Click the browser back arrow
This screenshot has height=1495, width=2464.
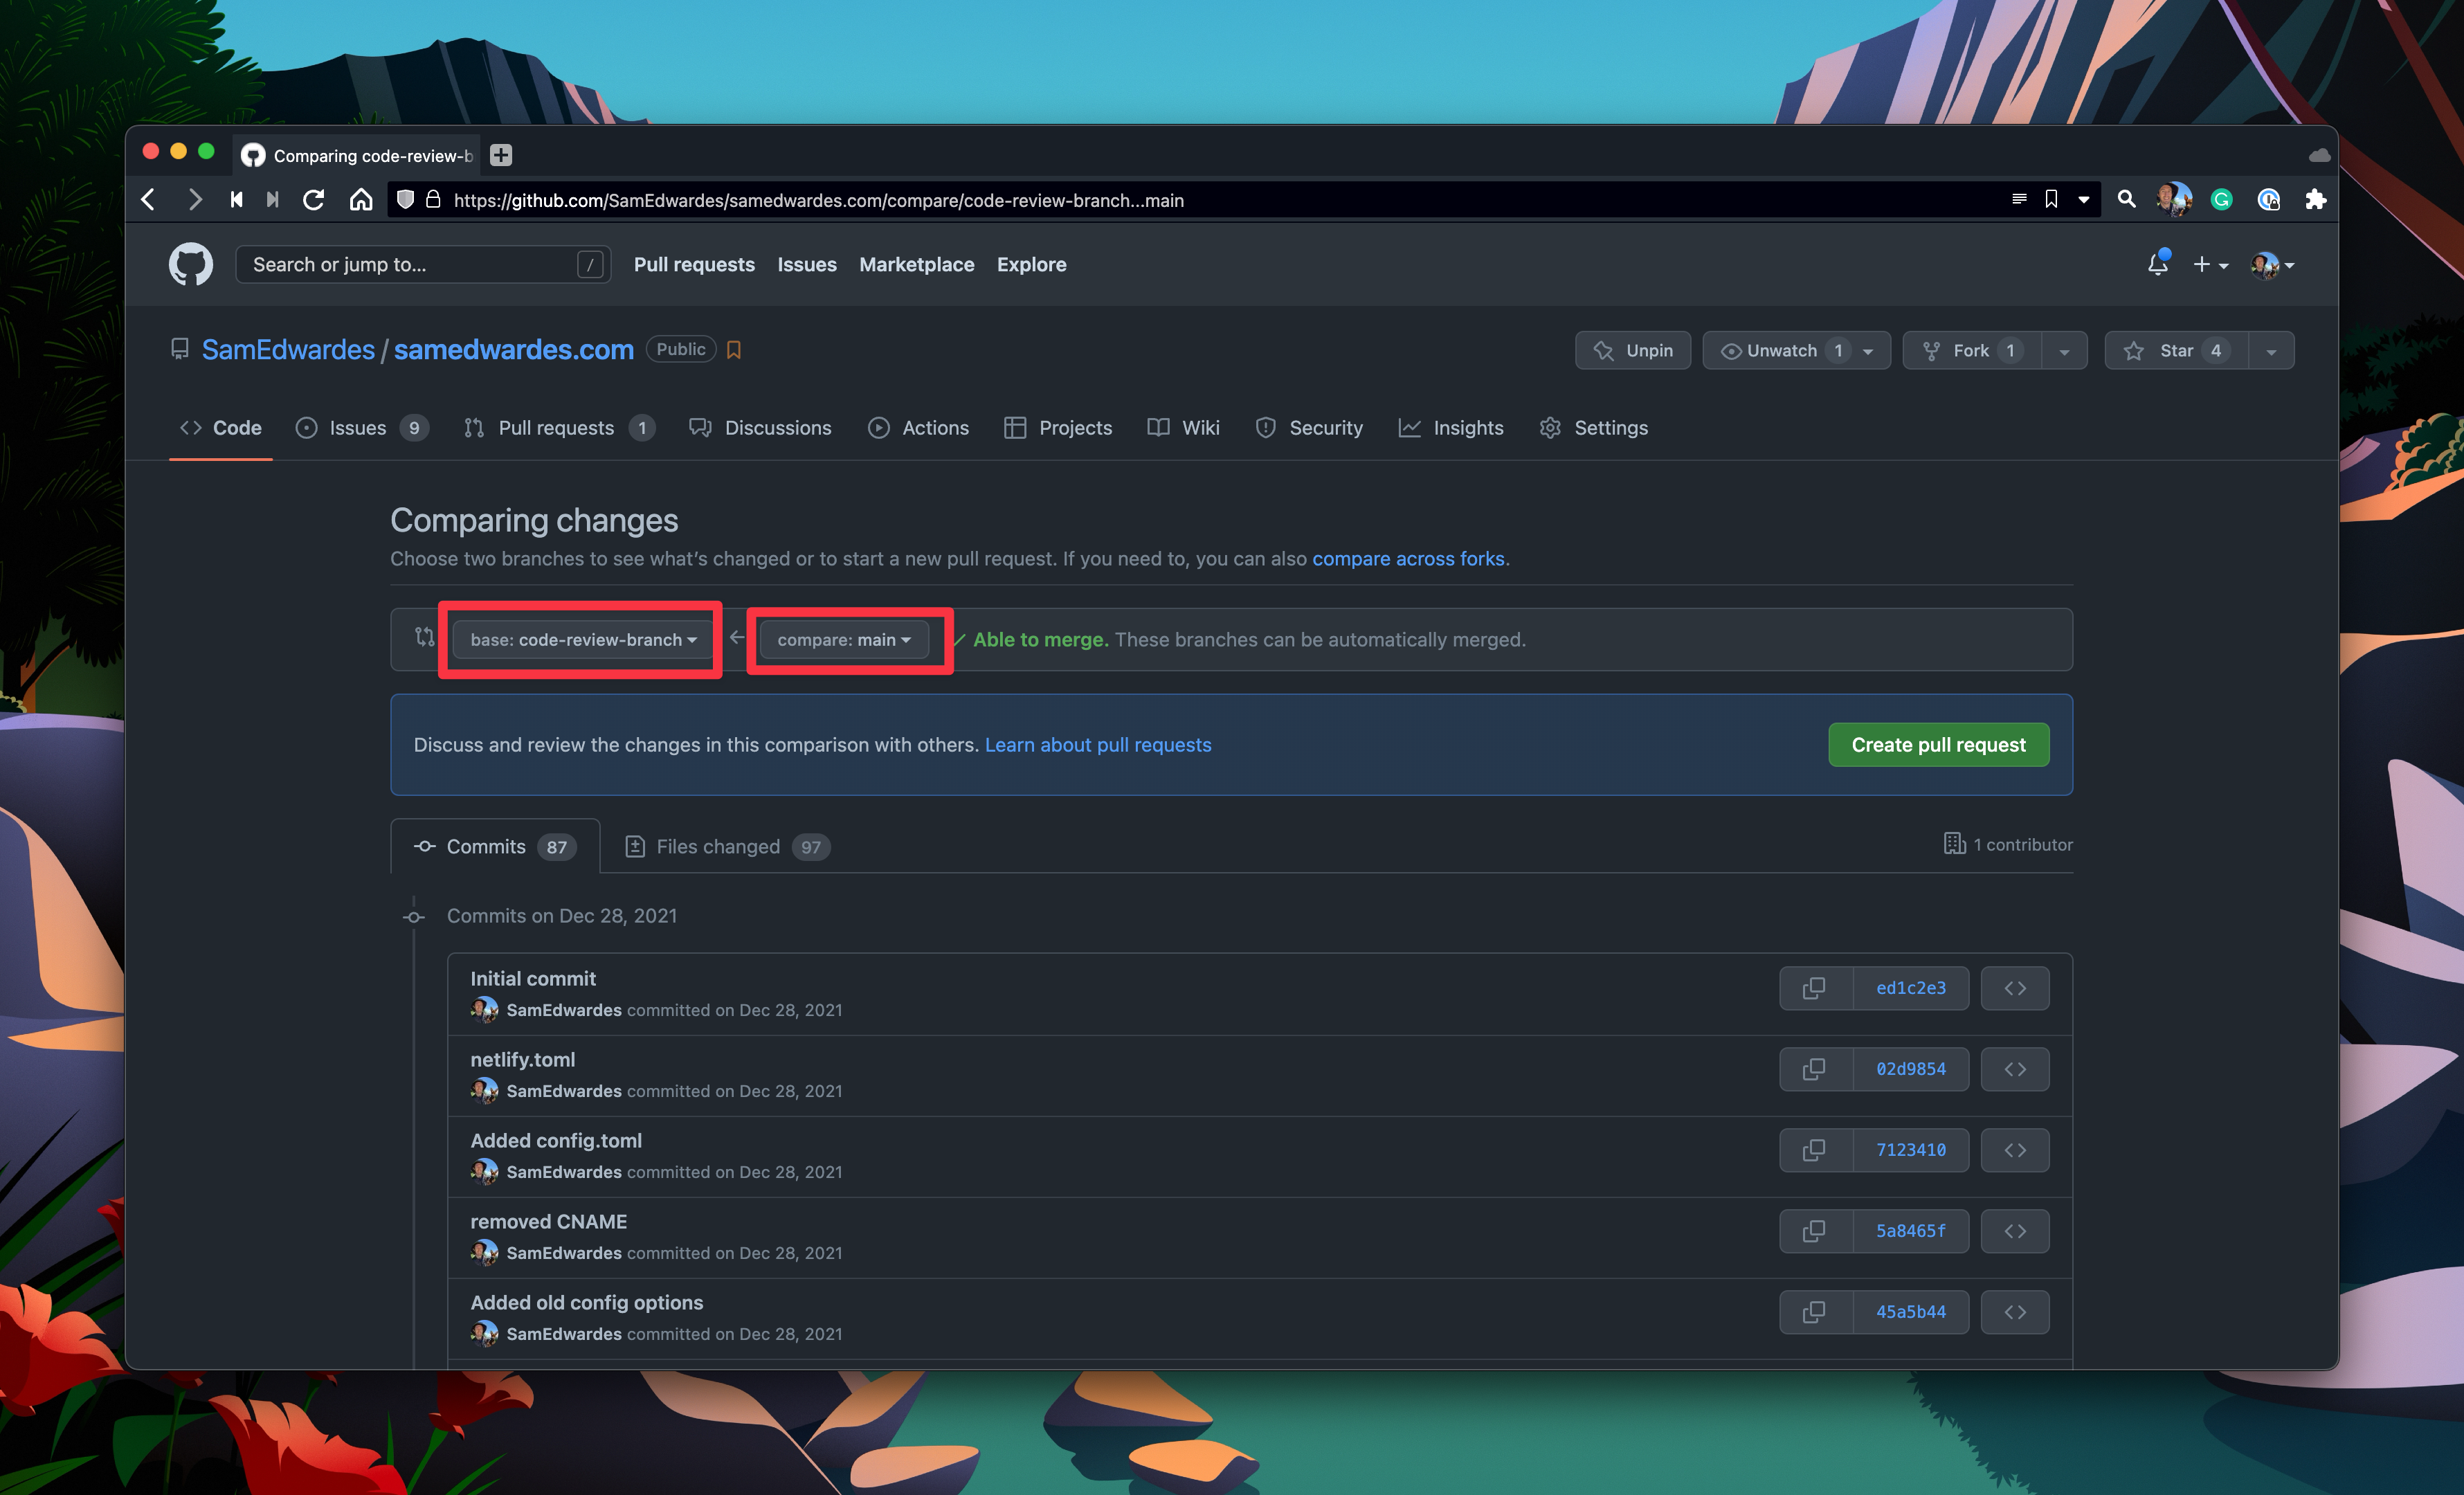tap(148, 200)
